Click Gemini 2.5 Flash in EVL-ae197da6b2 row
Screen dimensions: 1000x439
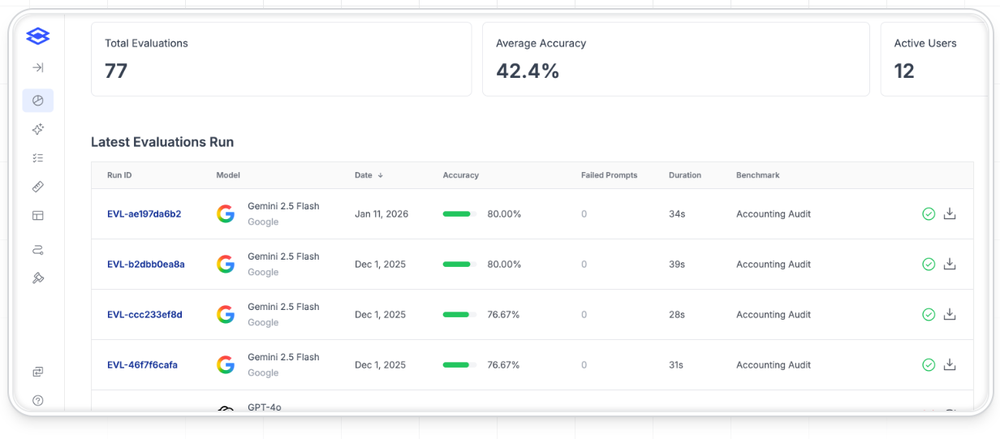tap(283, 206)
